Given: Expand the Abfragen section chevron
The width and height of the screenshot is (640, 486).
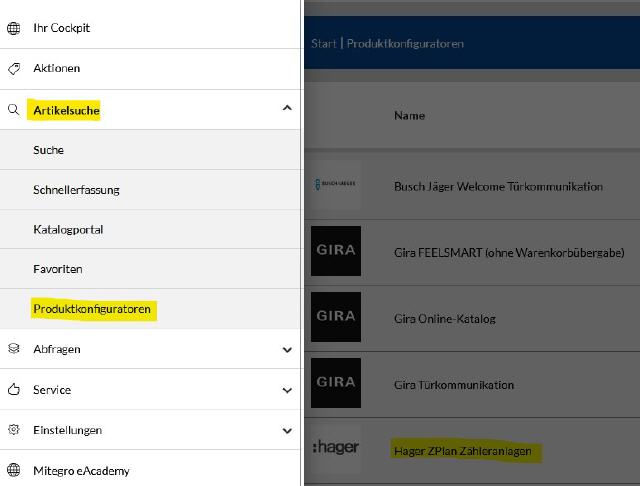Looking at the screenshot, I should click(287, 350).
